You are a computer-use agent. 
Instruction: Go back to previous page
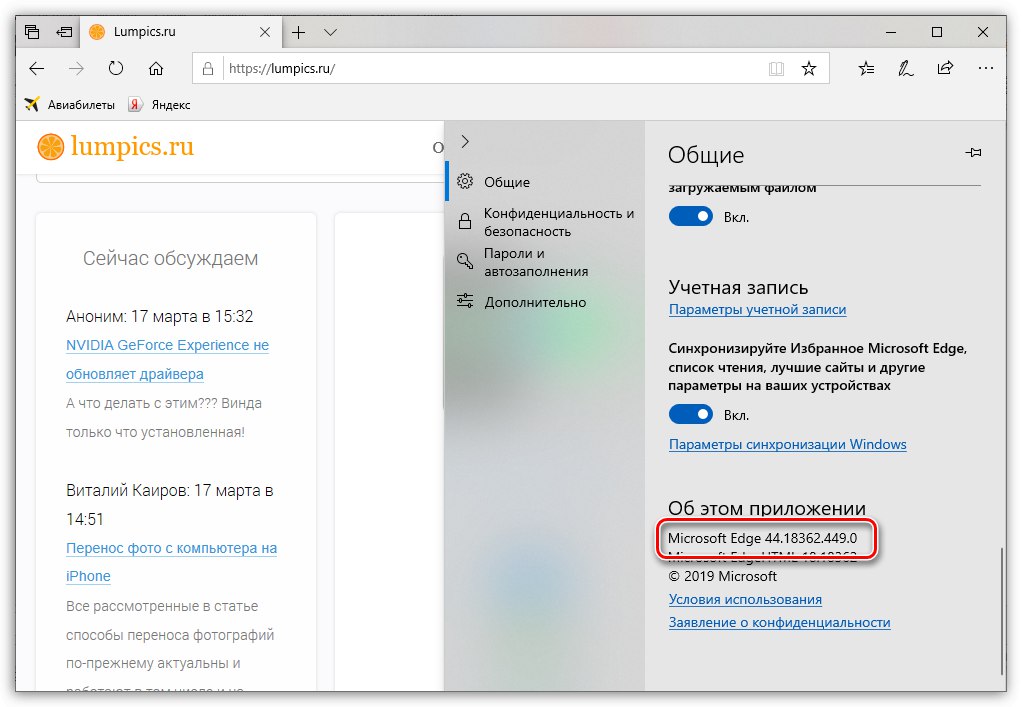(36, 68)
